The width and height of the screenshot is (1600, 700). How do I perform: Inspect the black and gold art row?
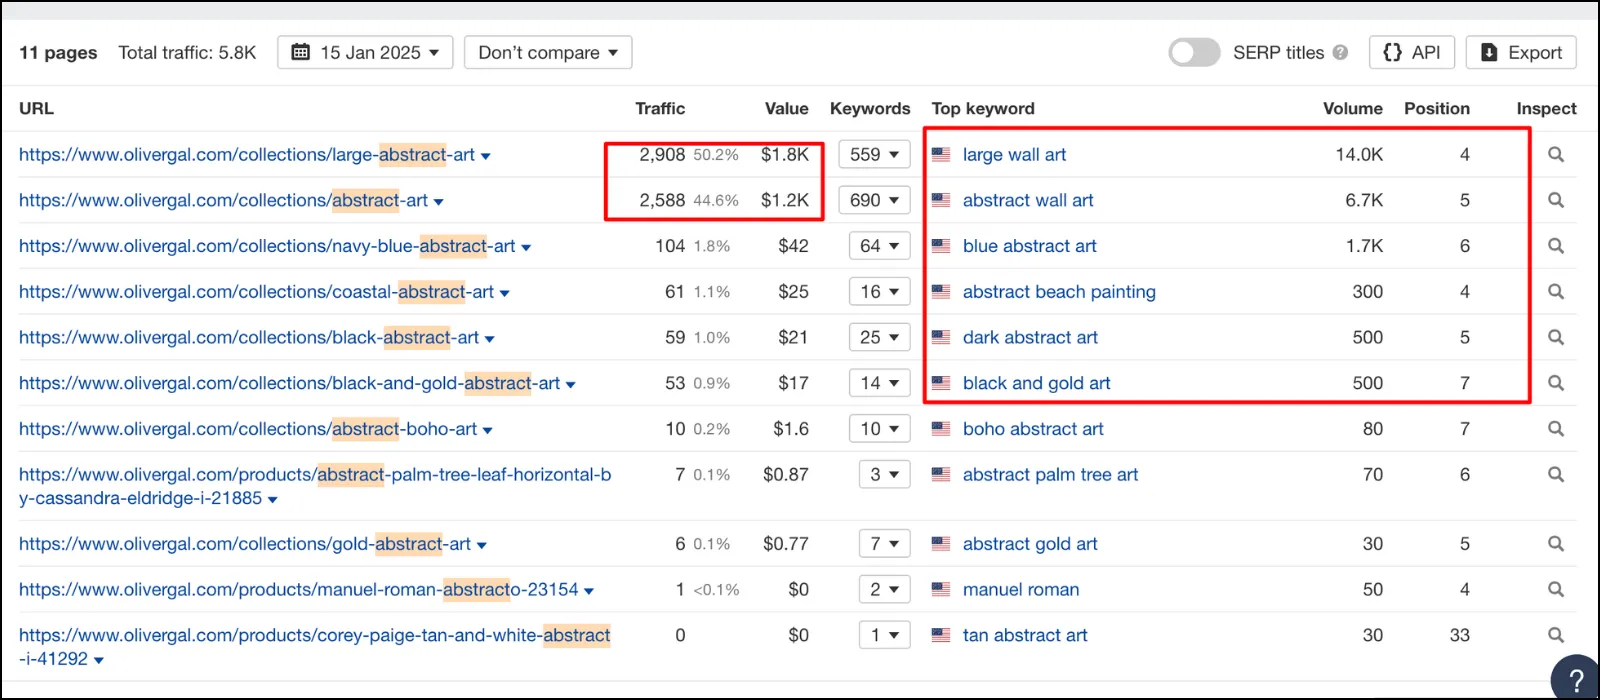click(1556, 383)
